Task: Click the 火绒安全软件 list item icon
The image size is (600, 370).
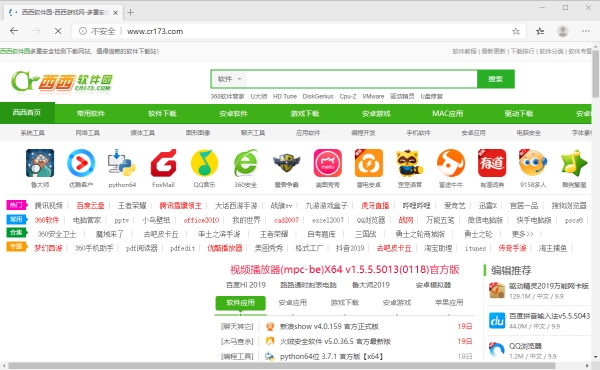Action: pos(270,341)
